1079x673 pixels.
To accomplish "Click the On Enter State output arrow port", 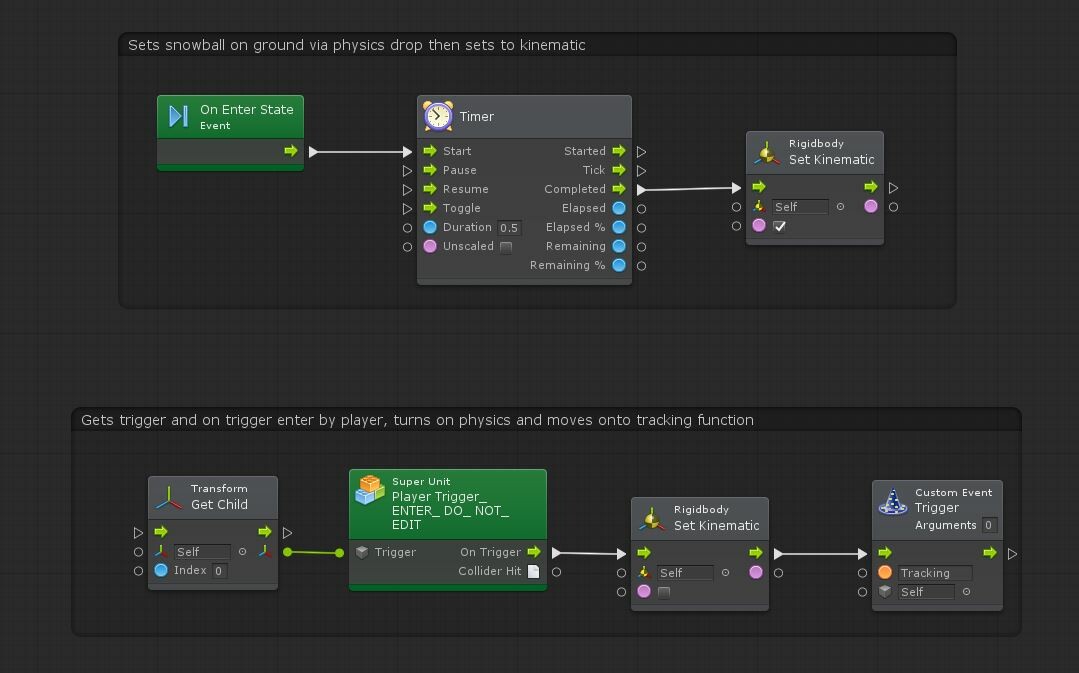I will [290, 151].
